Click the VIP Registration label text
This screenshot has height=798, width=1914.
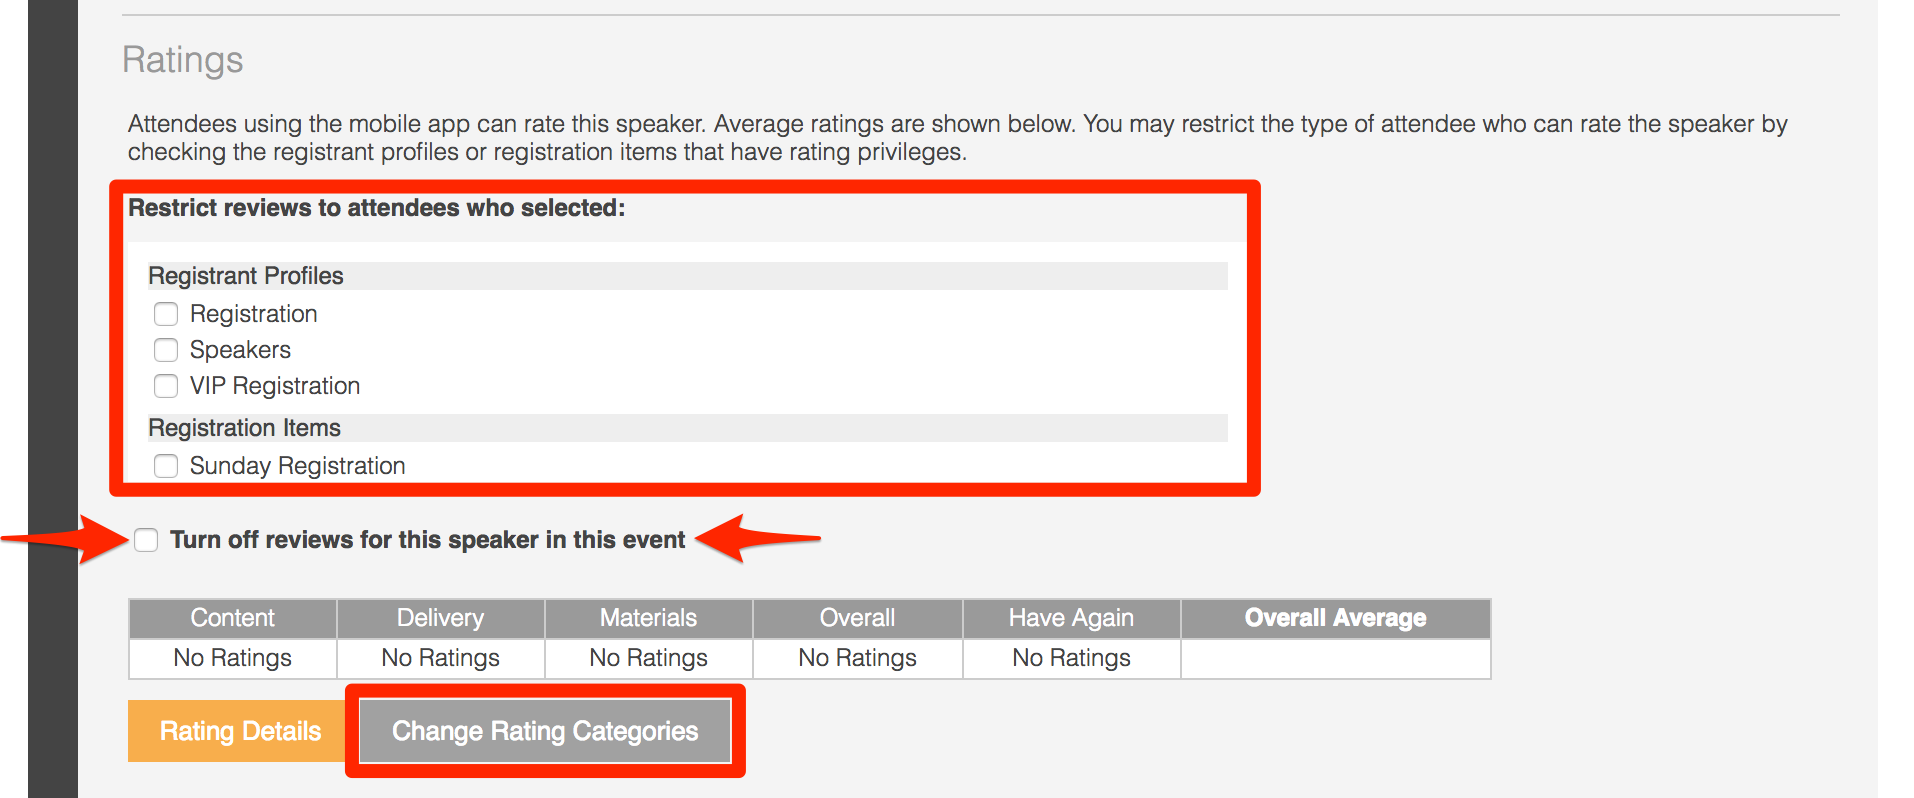(275, 386)
